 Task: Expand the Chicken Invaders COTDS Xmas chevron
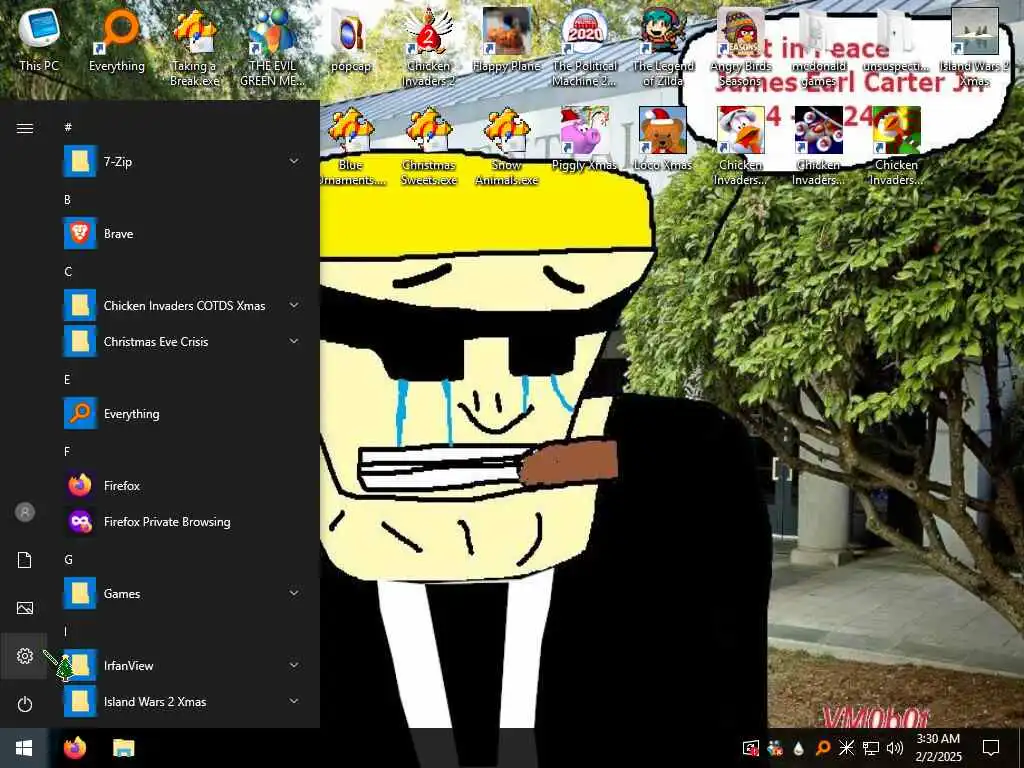tap(294, 305)
